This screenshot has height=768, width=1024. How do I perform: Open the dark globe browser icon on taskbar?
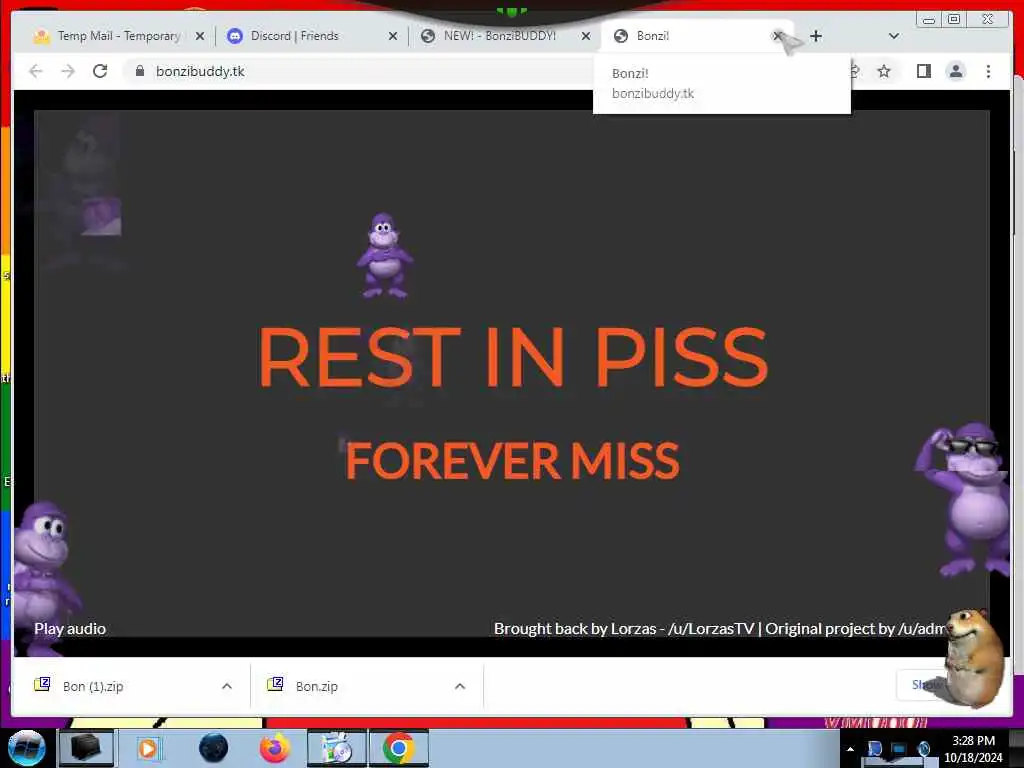point(214,748)
